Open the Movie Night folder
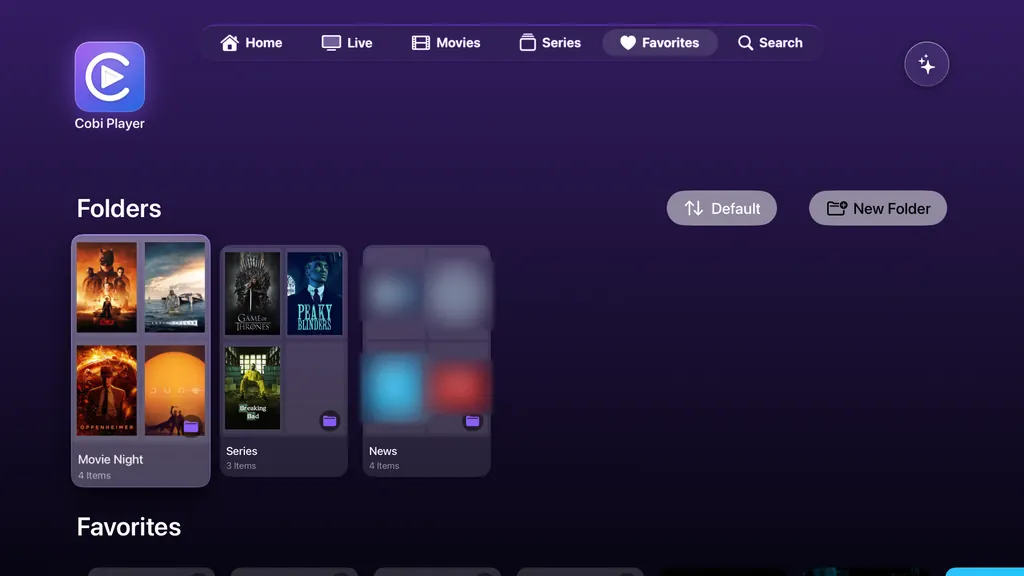This screenshot has width=1024, height=576. pyautogui.click(x=140, y=360)
